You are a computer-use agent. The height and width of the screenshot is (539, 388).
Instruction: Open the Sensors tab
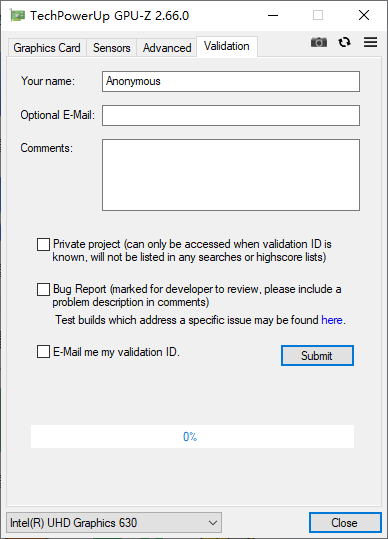tap(111, 47)
